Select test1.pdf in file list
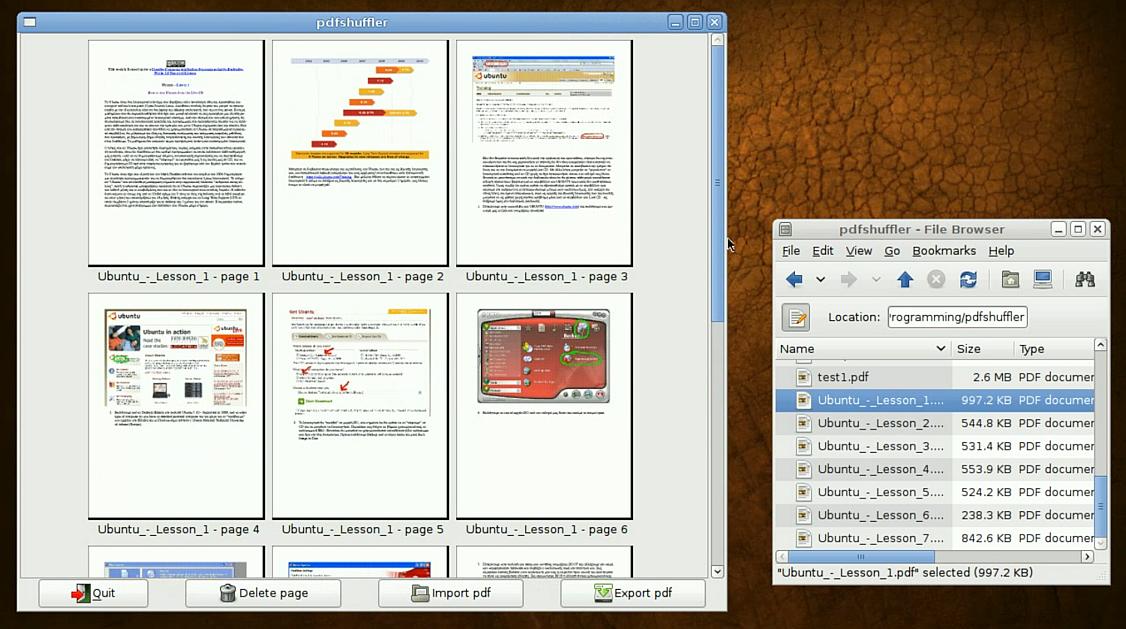The image size is (1126, 629). point(935,377)
